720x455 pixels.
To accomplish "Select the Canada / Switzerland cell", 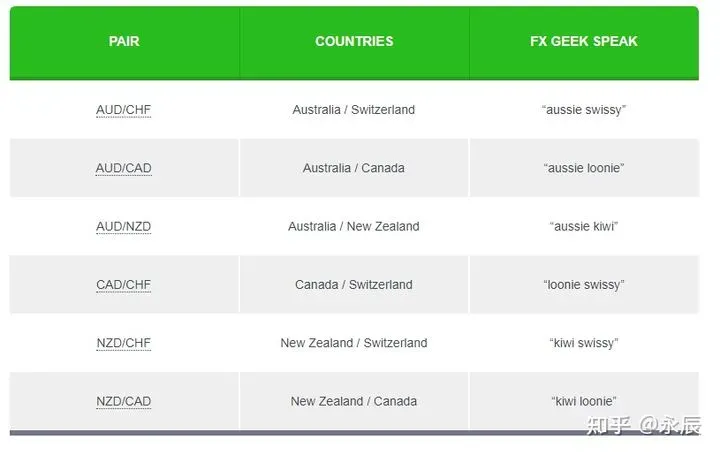I will pyautogui.click(x=354, y=285).
